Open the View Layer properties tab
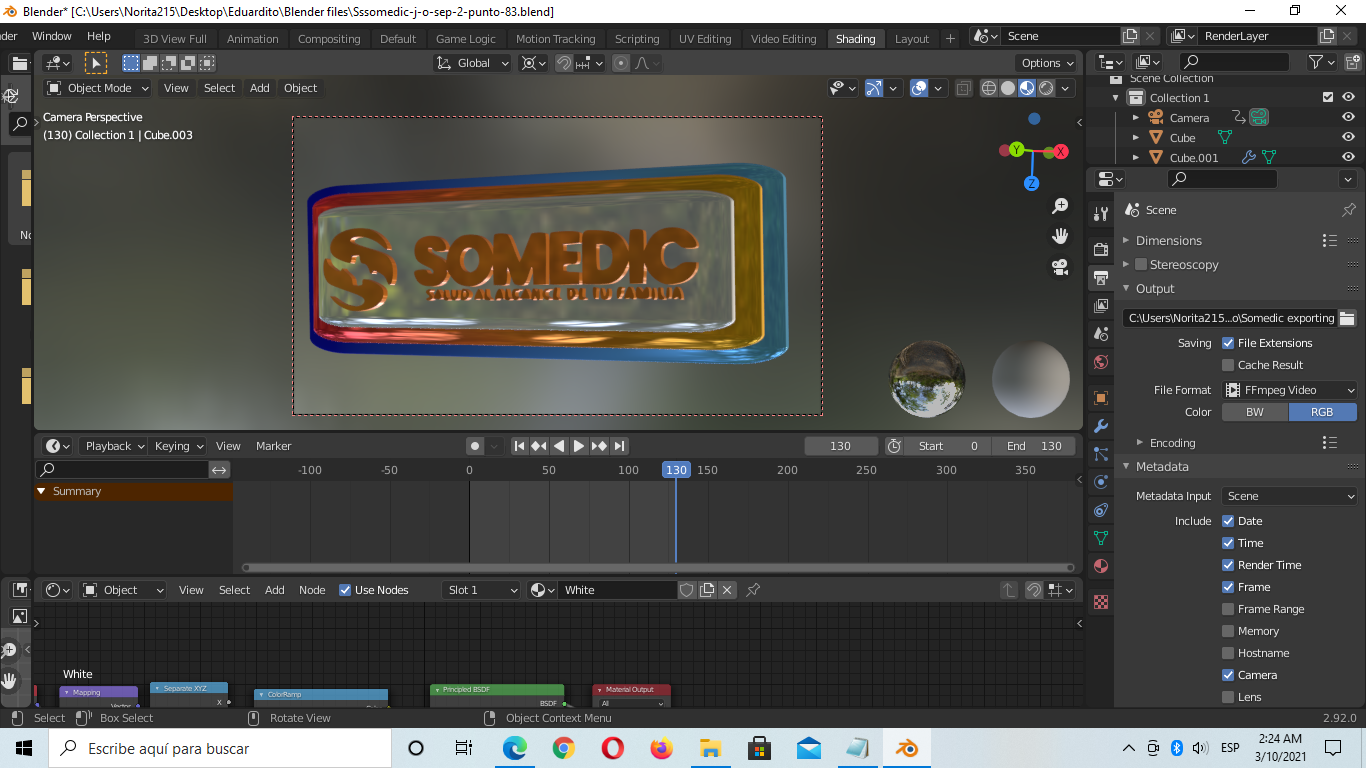Screen dimensions: 1366x768 [1101, 305]
